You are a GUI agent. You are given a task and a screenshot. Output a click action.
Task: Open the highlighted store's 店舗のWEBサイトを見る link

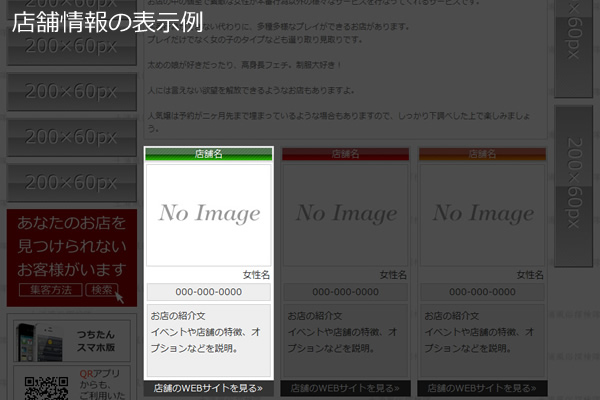(x=209, y=388)
